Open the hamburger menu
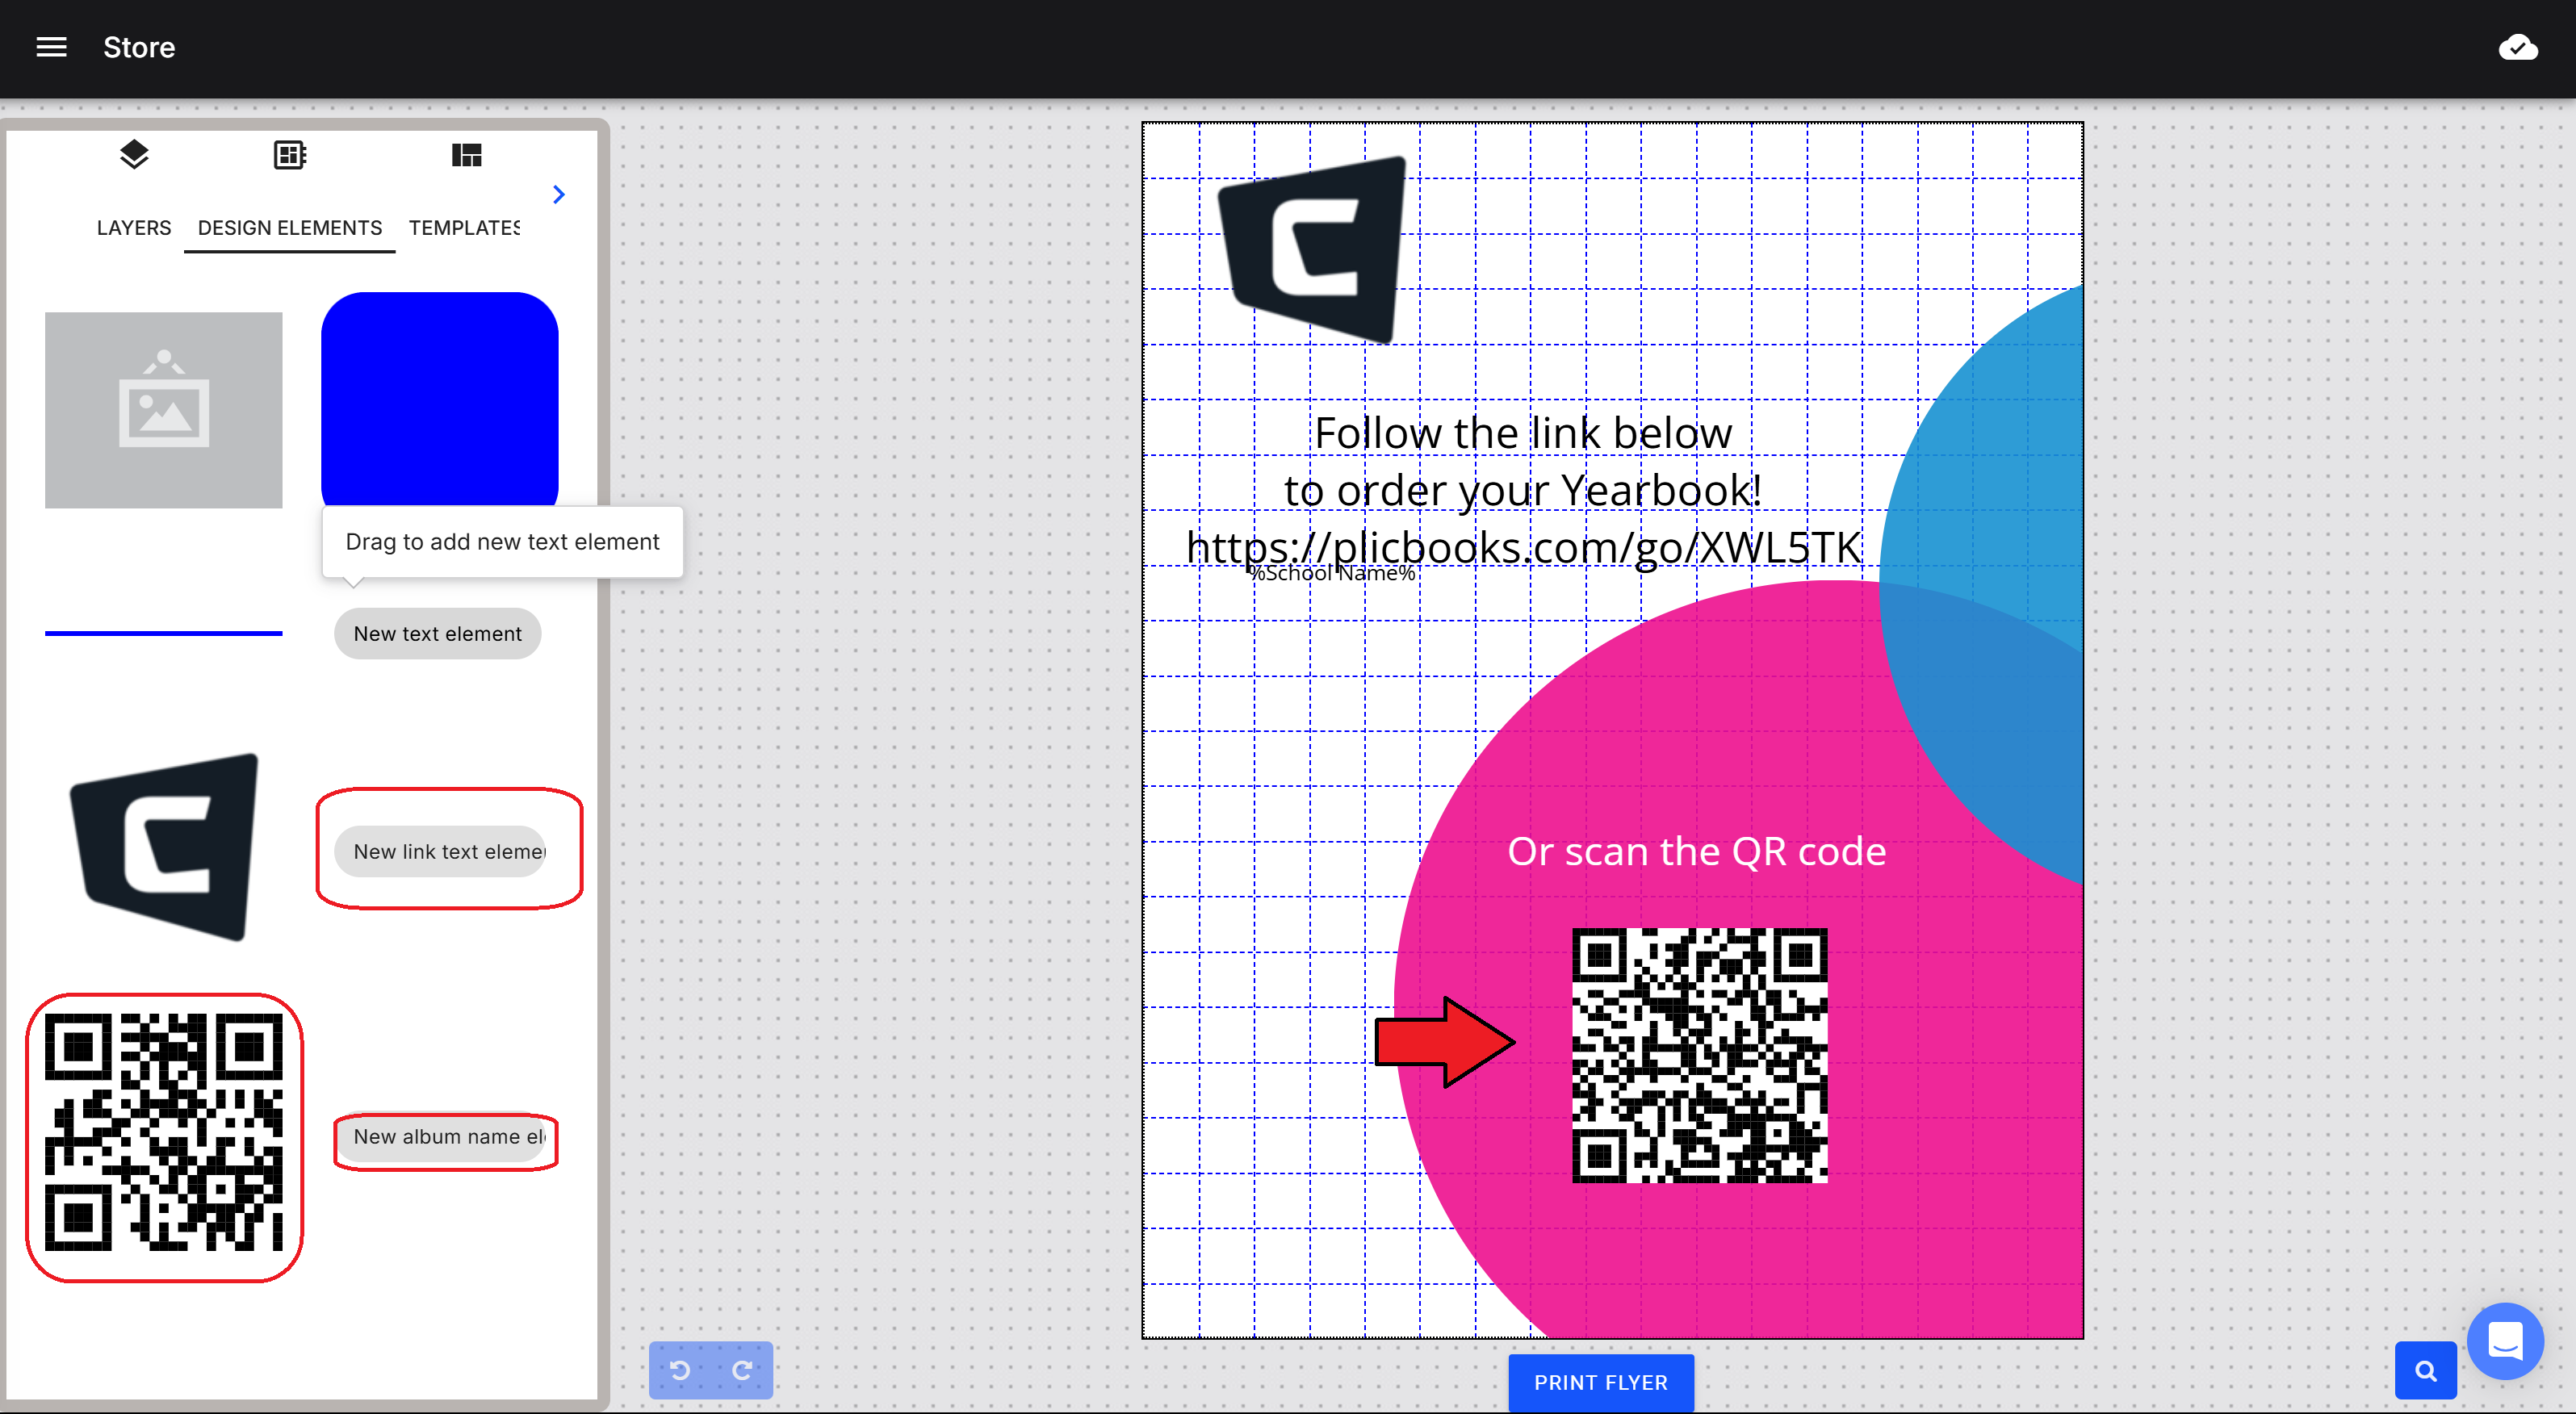This screenshot has height=1414, width=2576. pos(51,47)
